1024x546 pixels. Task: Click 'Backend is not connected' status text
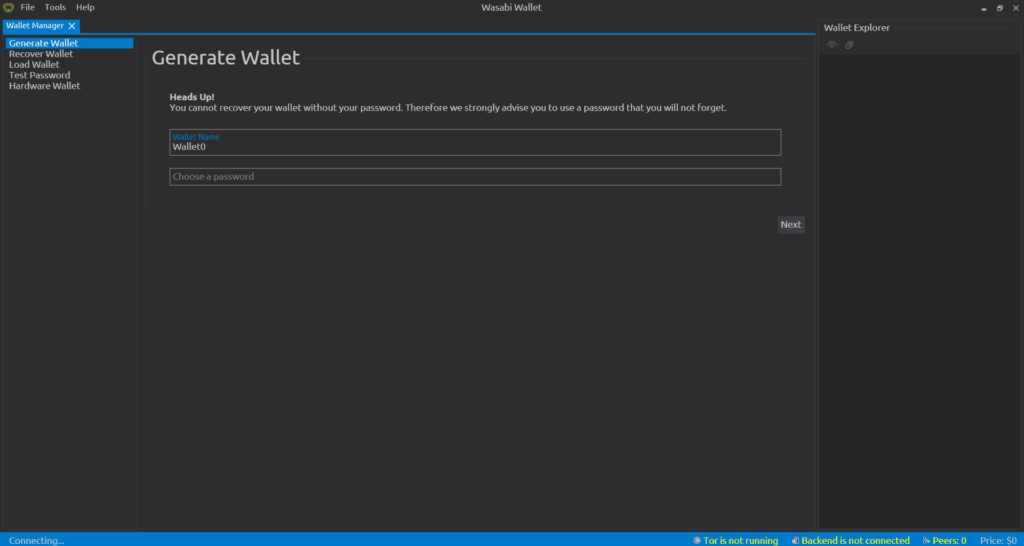click(856, 541)
